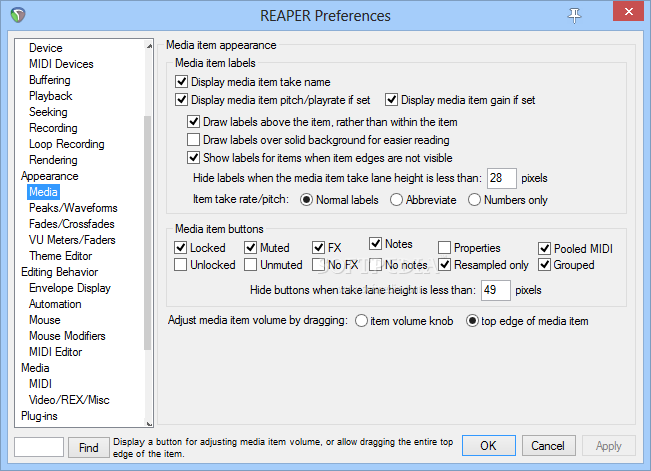Open Rendering preferences page

tap(53, 160)
